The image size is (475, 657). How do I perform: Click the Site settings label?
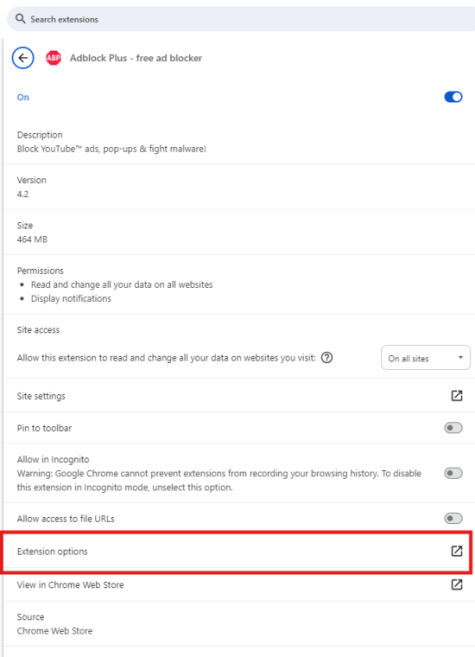point(41,396)
